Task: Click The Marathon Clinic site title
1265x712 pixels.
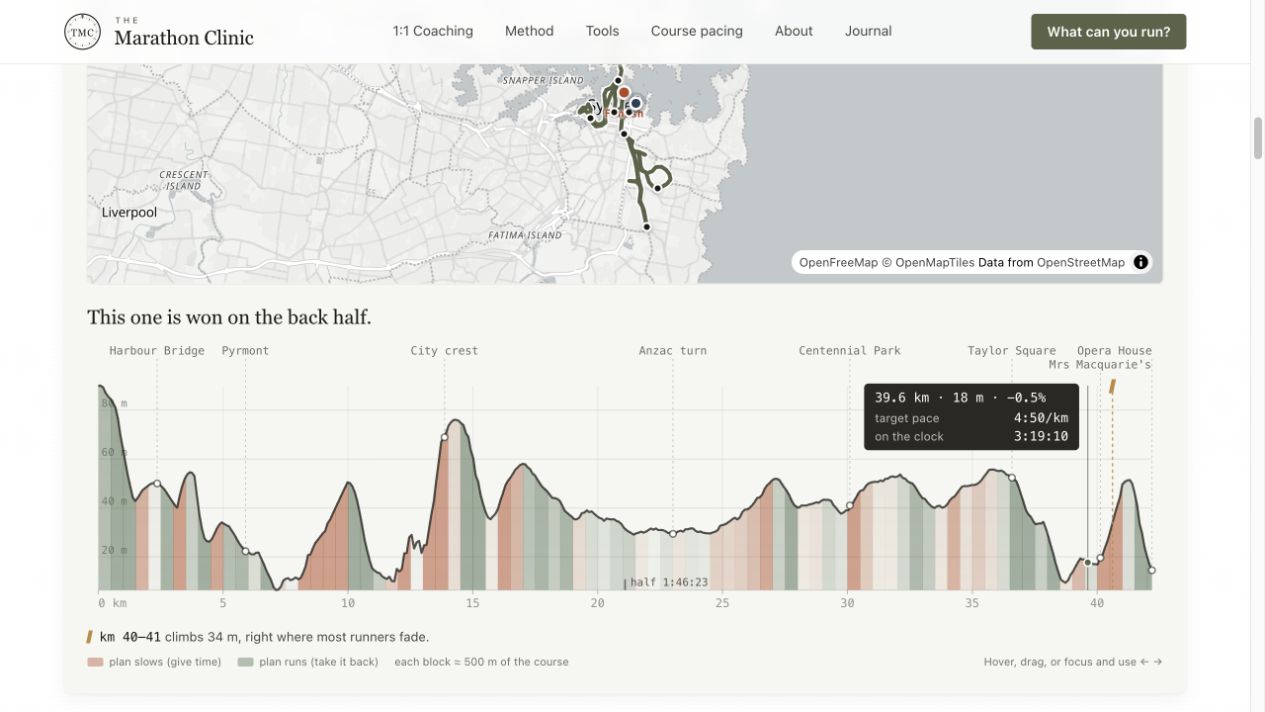Action: [x=184, y=32]
